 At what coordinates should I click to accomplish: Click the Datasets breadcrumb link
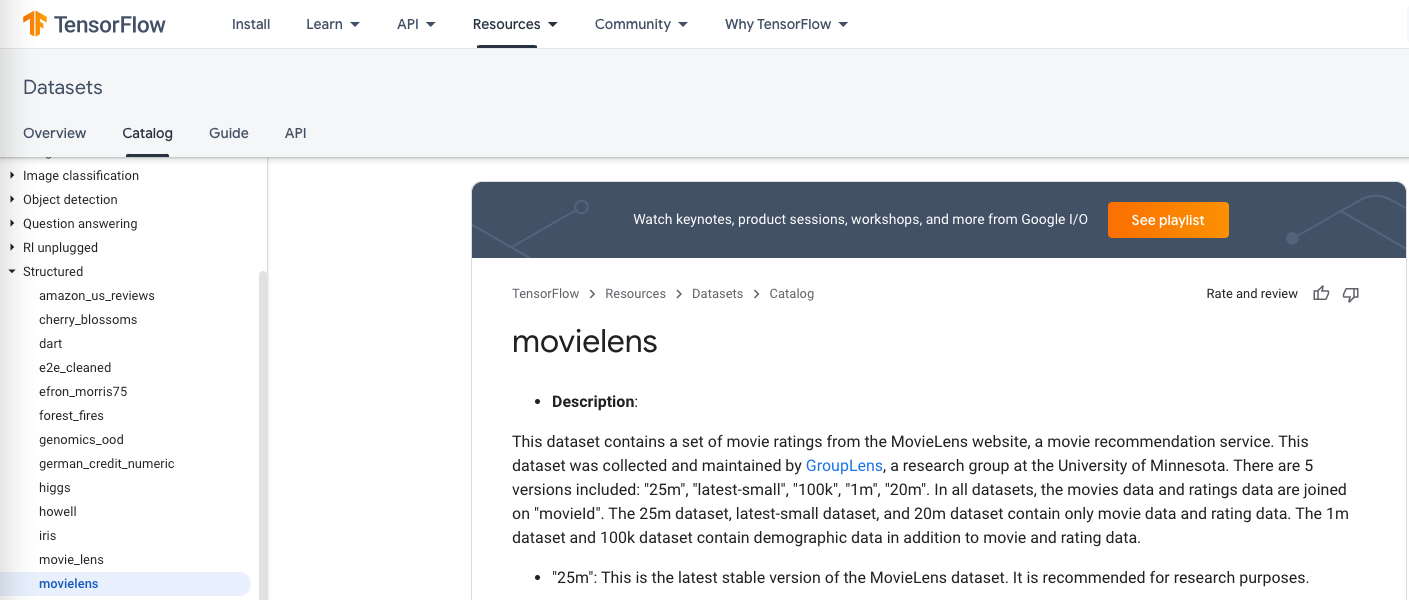click(717, 294)
